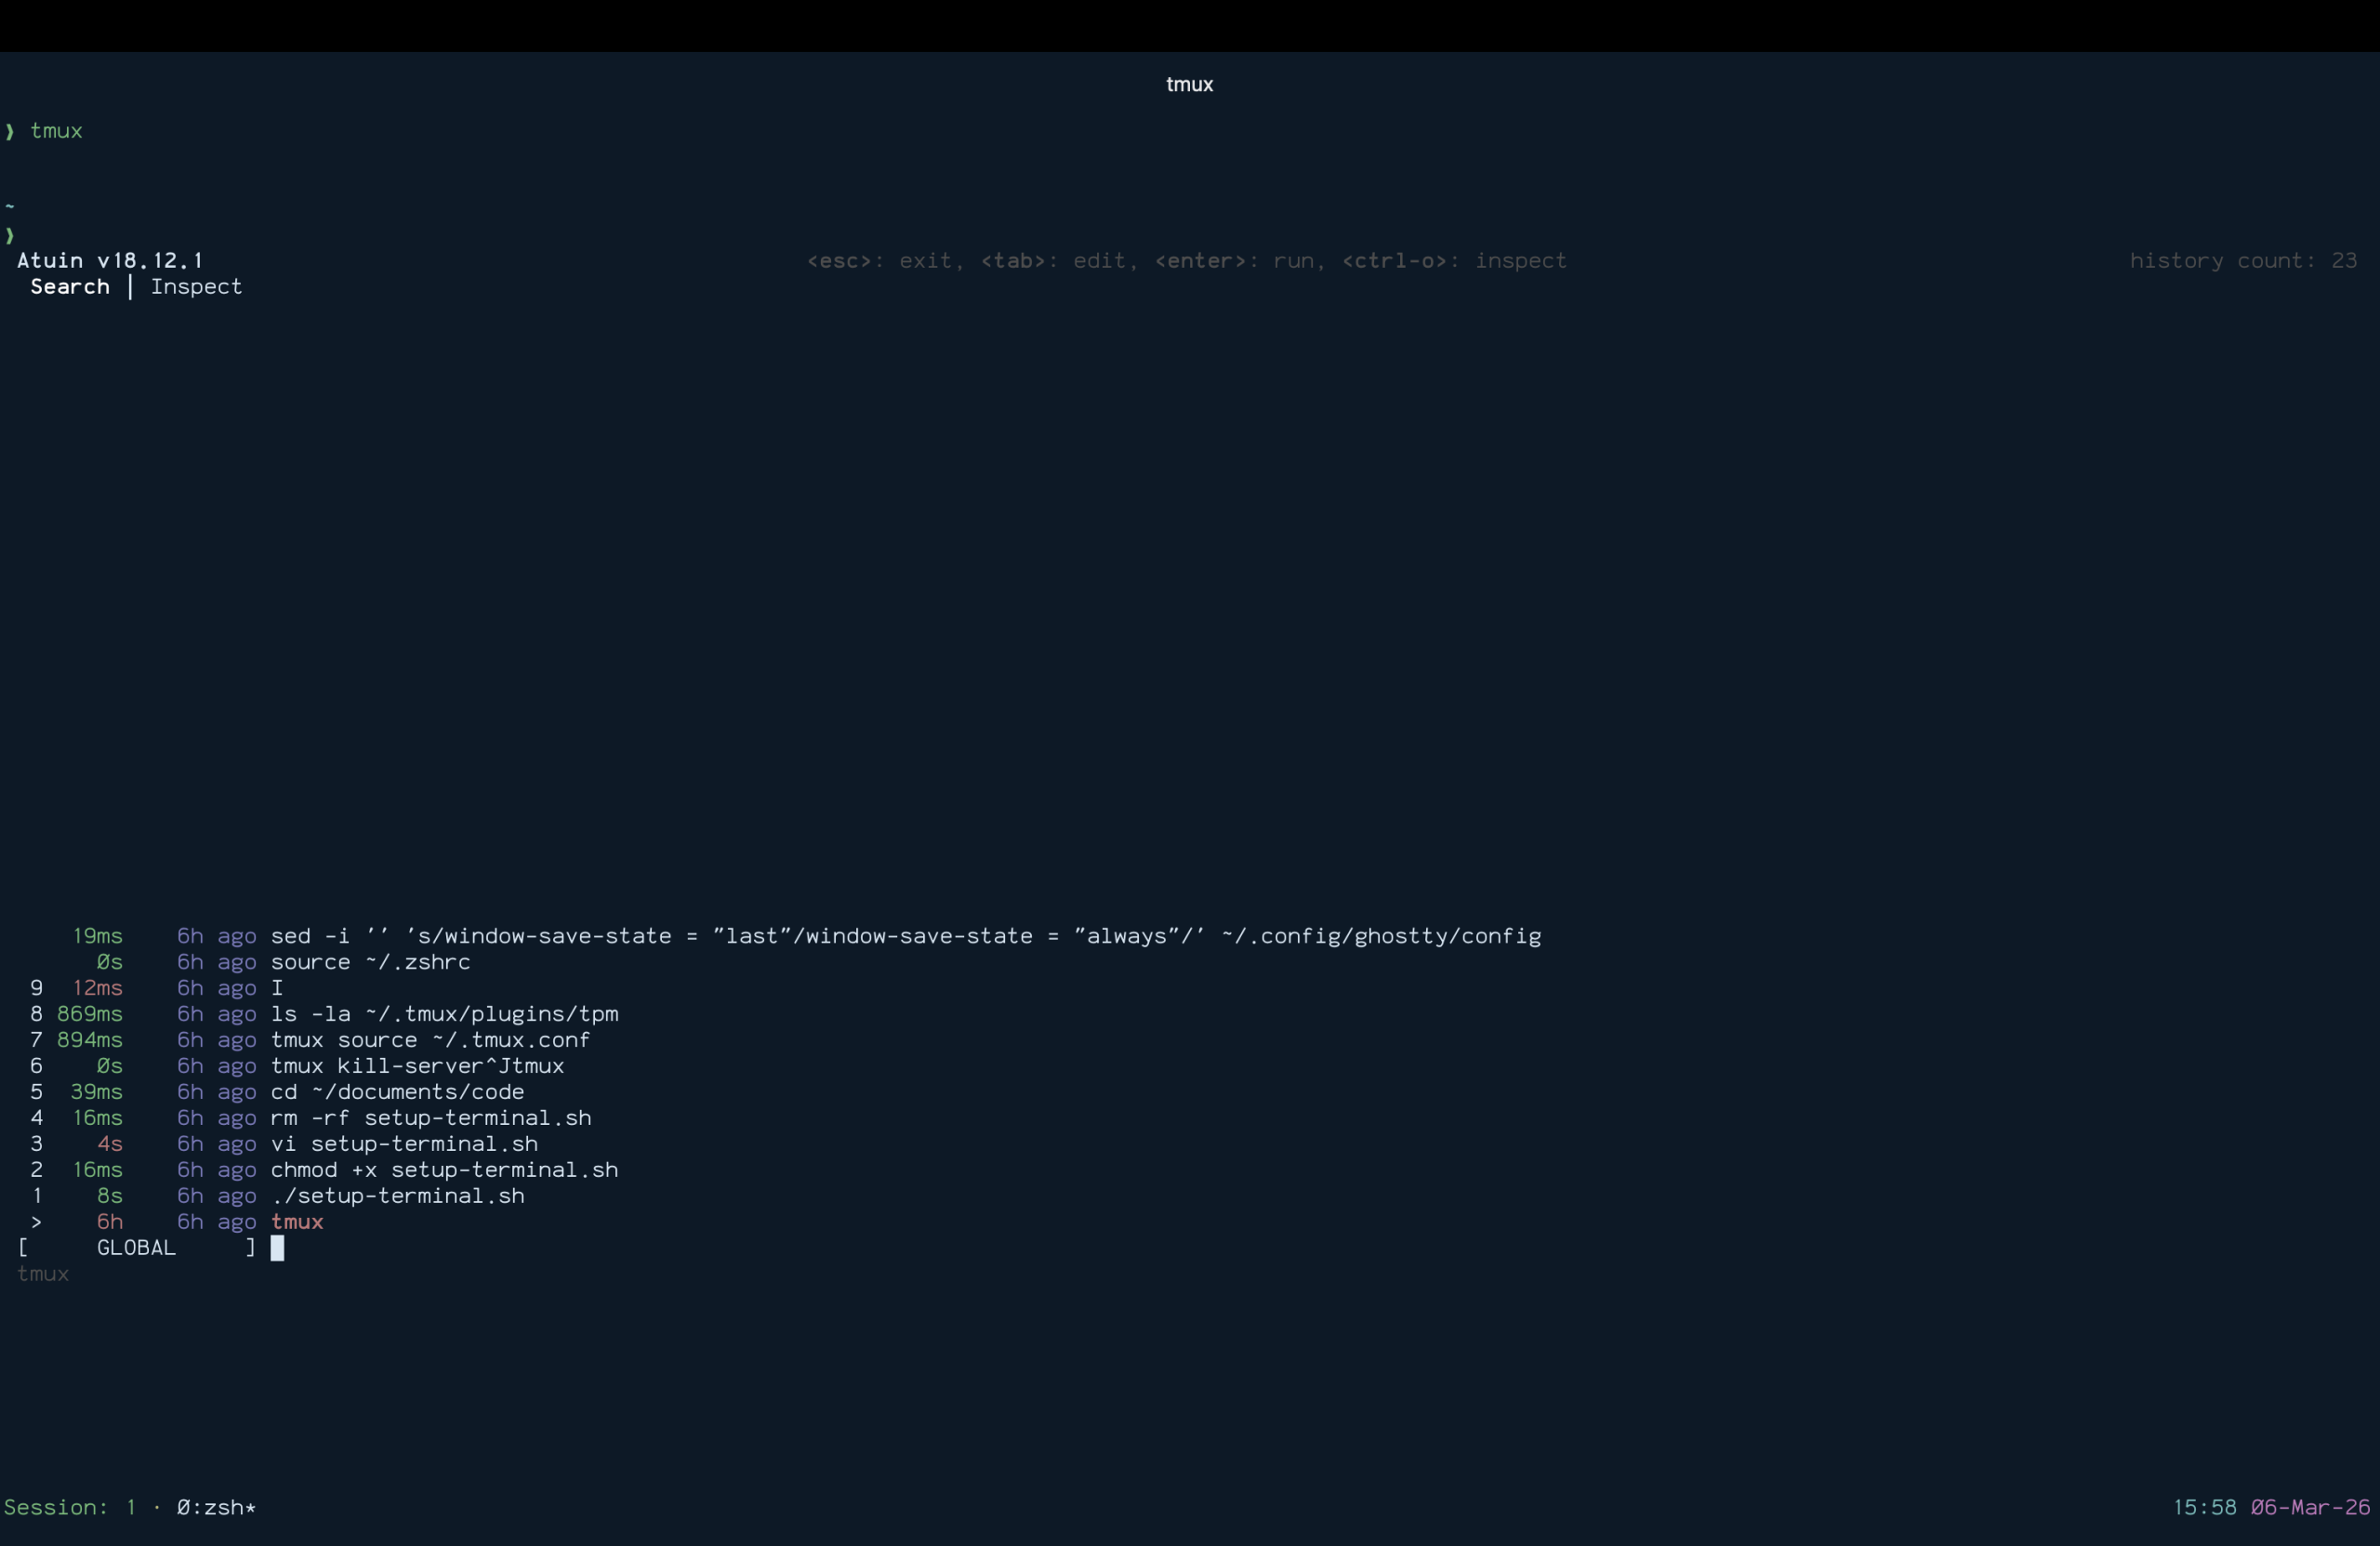Switch to the Inspect tab
Viewport: 2380px width, 1546px height.
(x=196, y=287)
